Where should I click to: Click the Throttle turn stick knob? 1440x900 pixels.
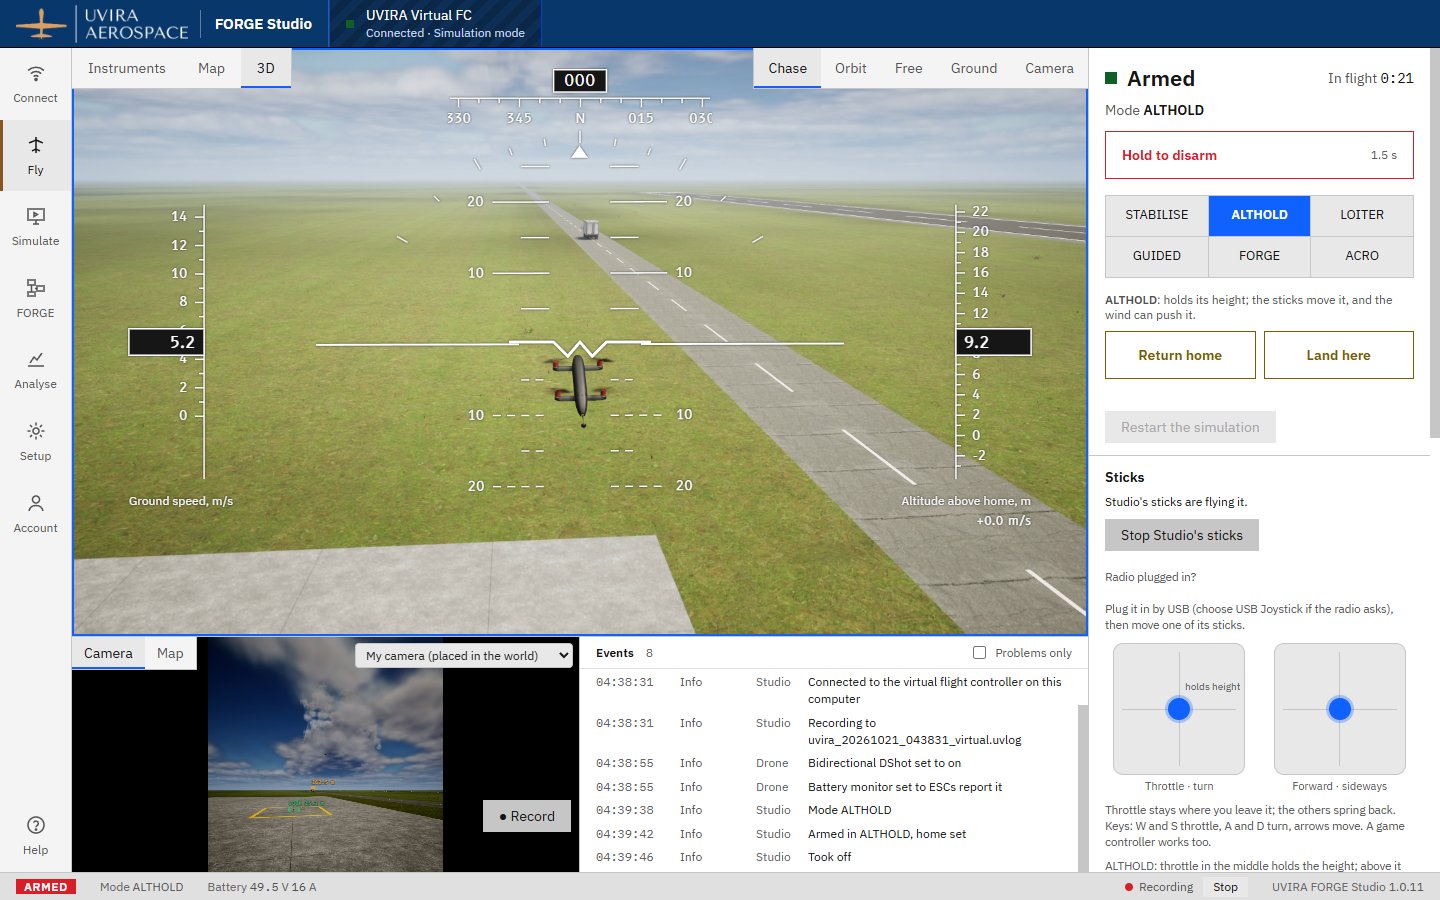point(1179,709)
